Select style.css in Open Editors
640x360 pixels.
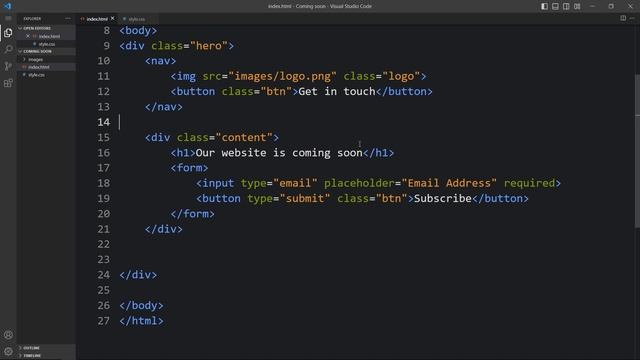[47, 44]
